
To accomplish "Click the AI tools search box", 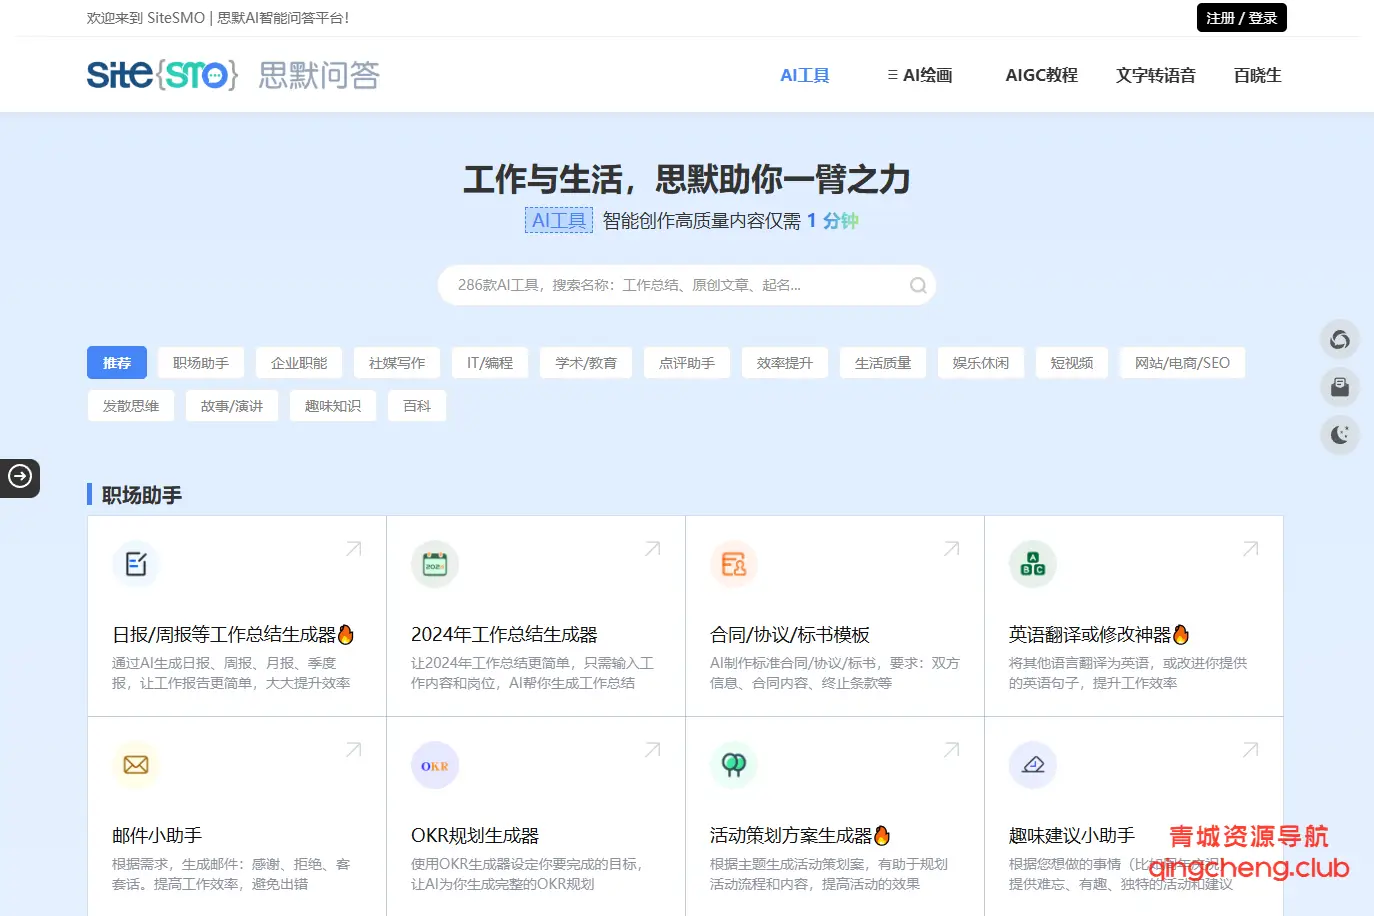I will [x=687, y=284].
